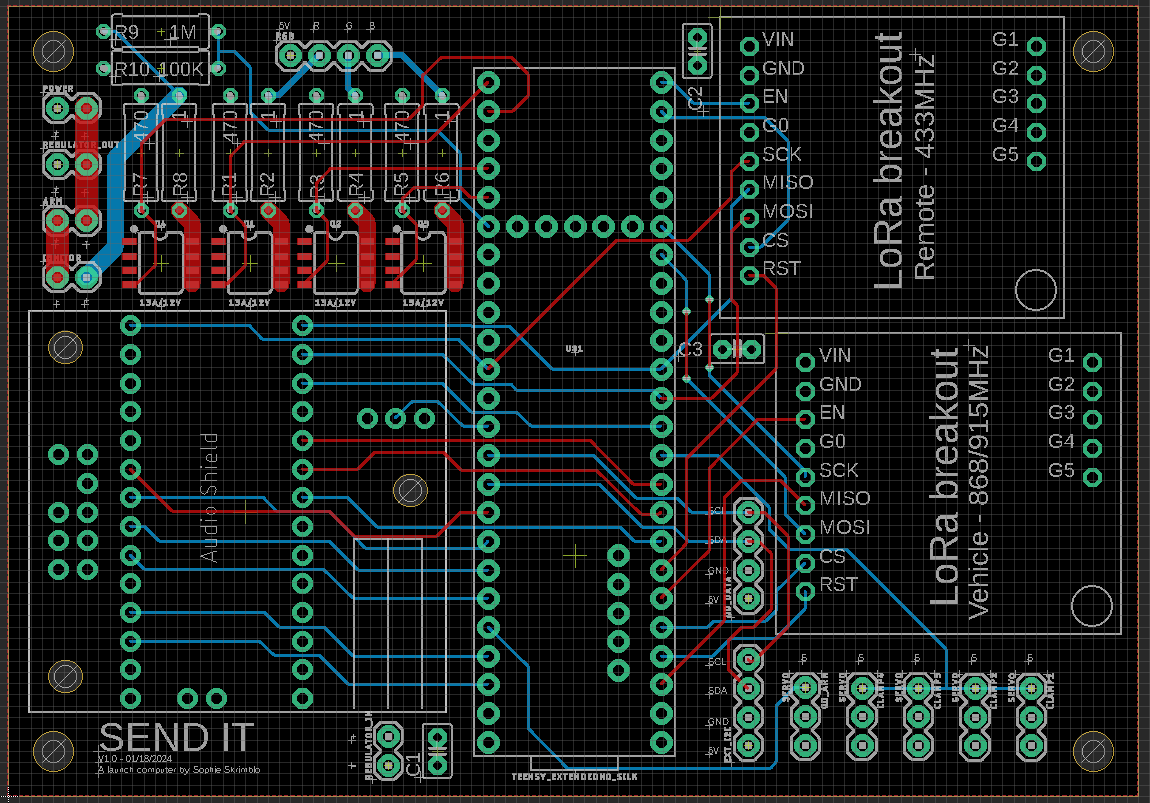Click CS pad on Vehicle LoRa breakout
This screenshot has height=803, width=1150.
805,562
